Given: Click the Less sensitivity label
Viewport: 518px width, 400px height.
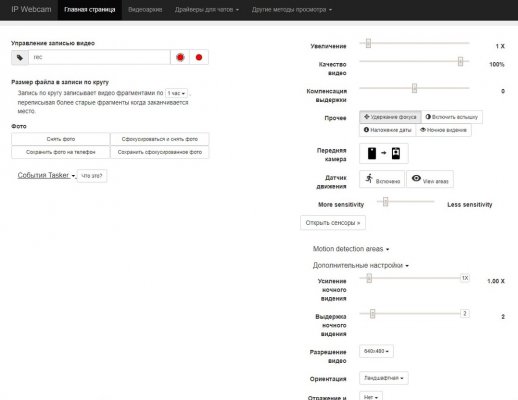Looking at the screenshot, I should click(469, 204).
